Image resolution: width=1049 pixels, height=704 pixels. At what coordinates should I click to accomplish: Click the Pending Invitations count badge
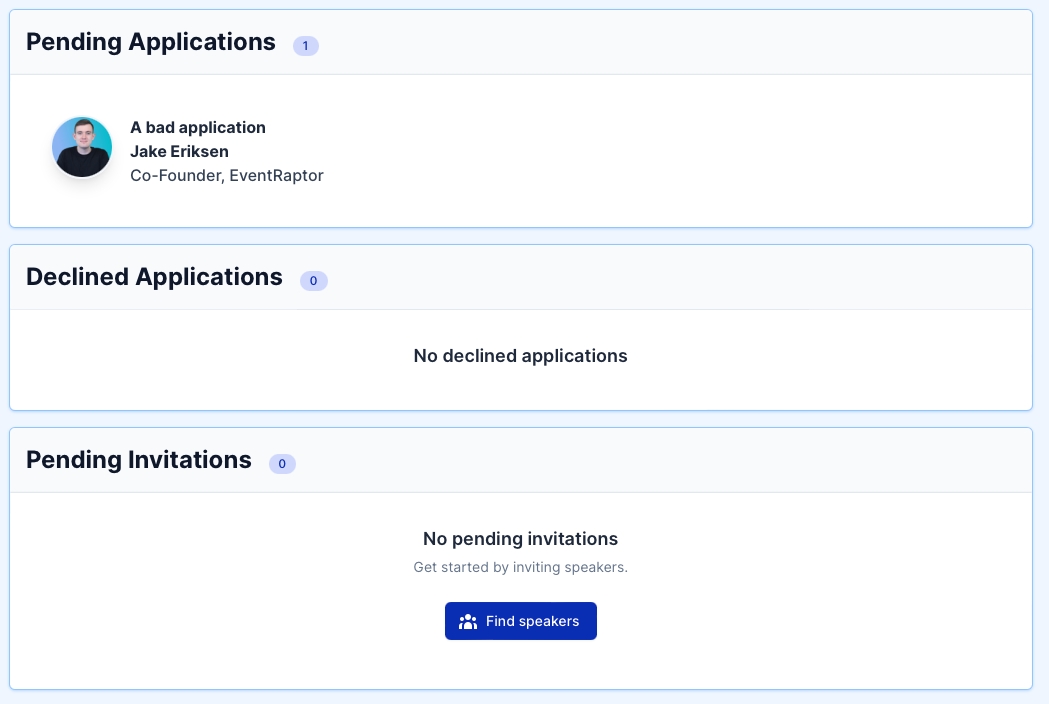point(282,464)
